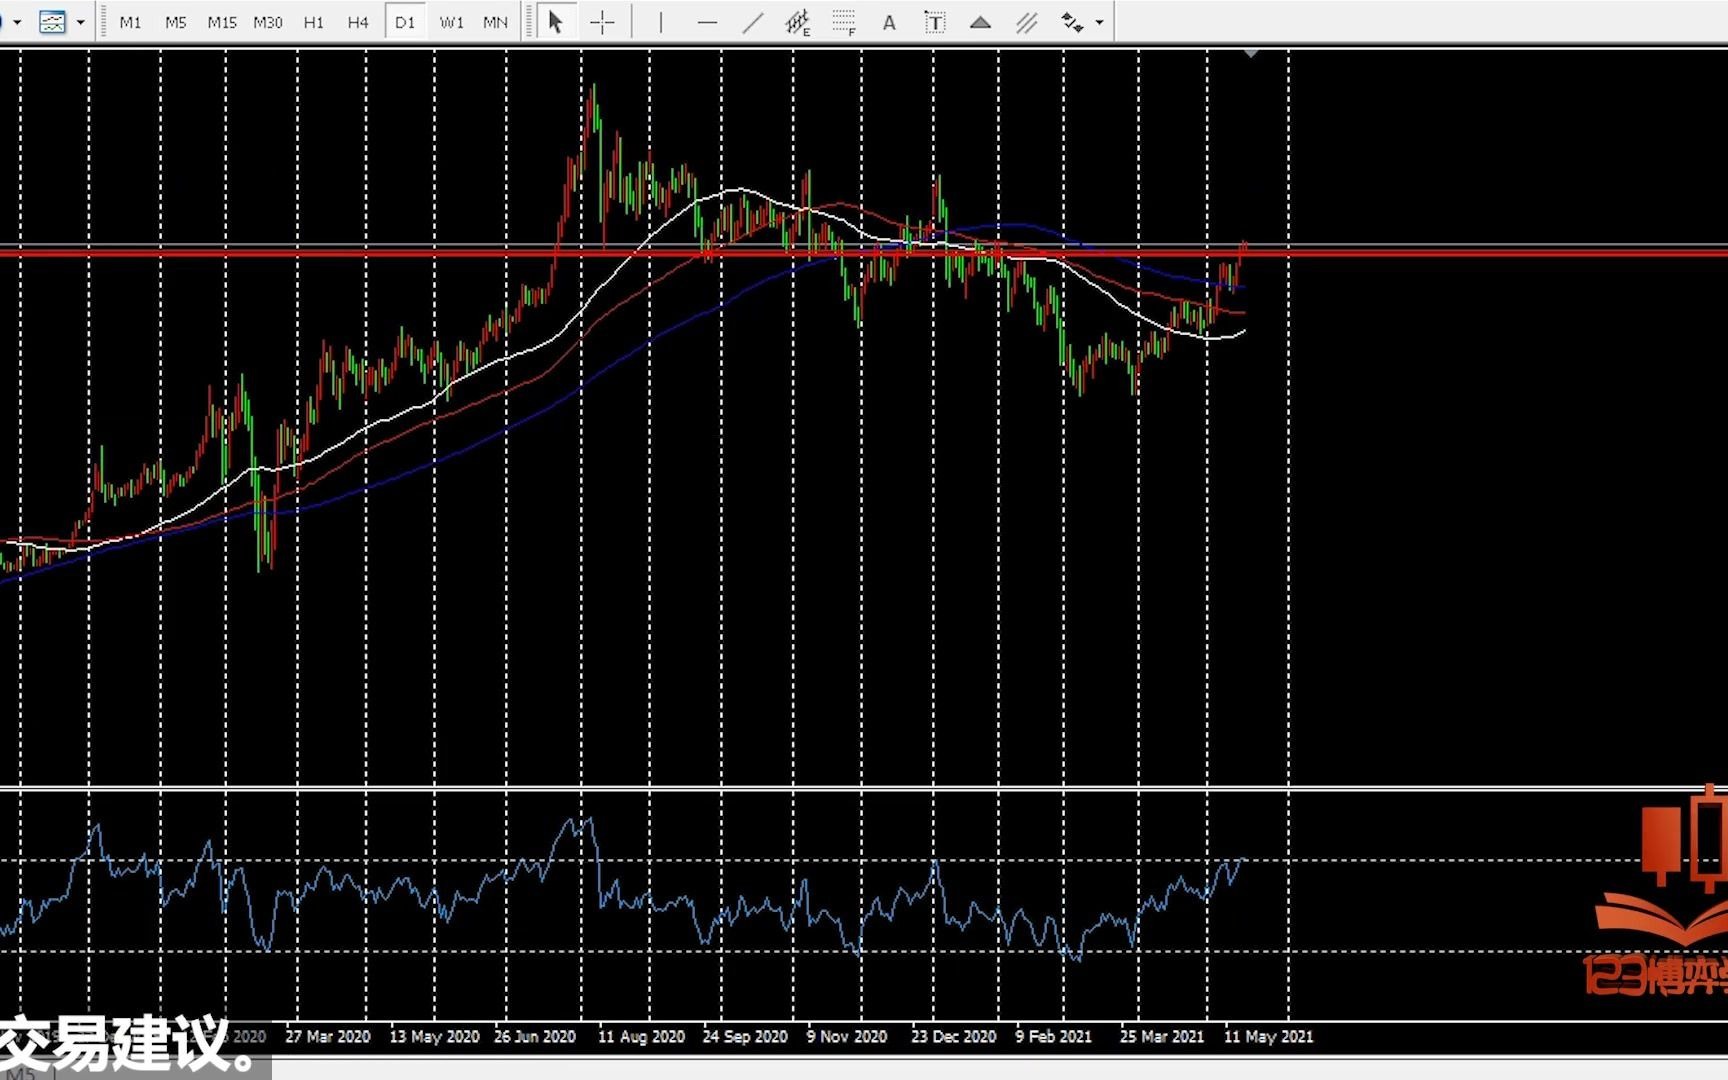
Task: Click the 11 May 2021 date label
Action: point(1268,1037)
